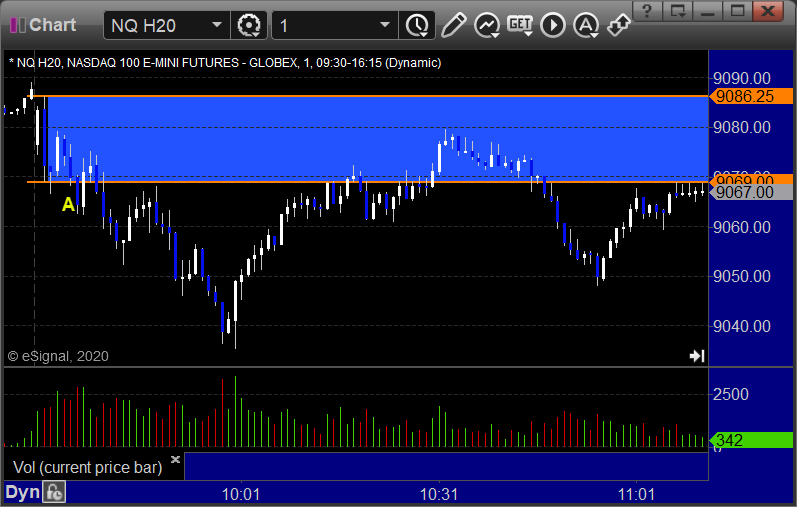
Task: Open the studies chart-line icon
Action: 487,25
